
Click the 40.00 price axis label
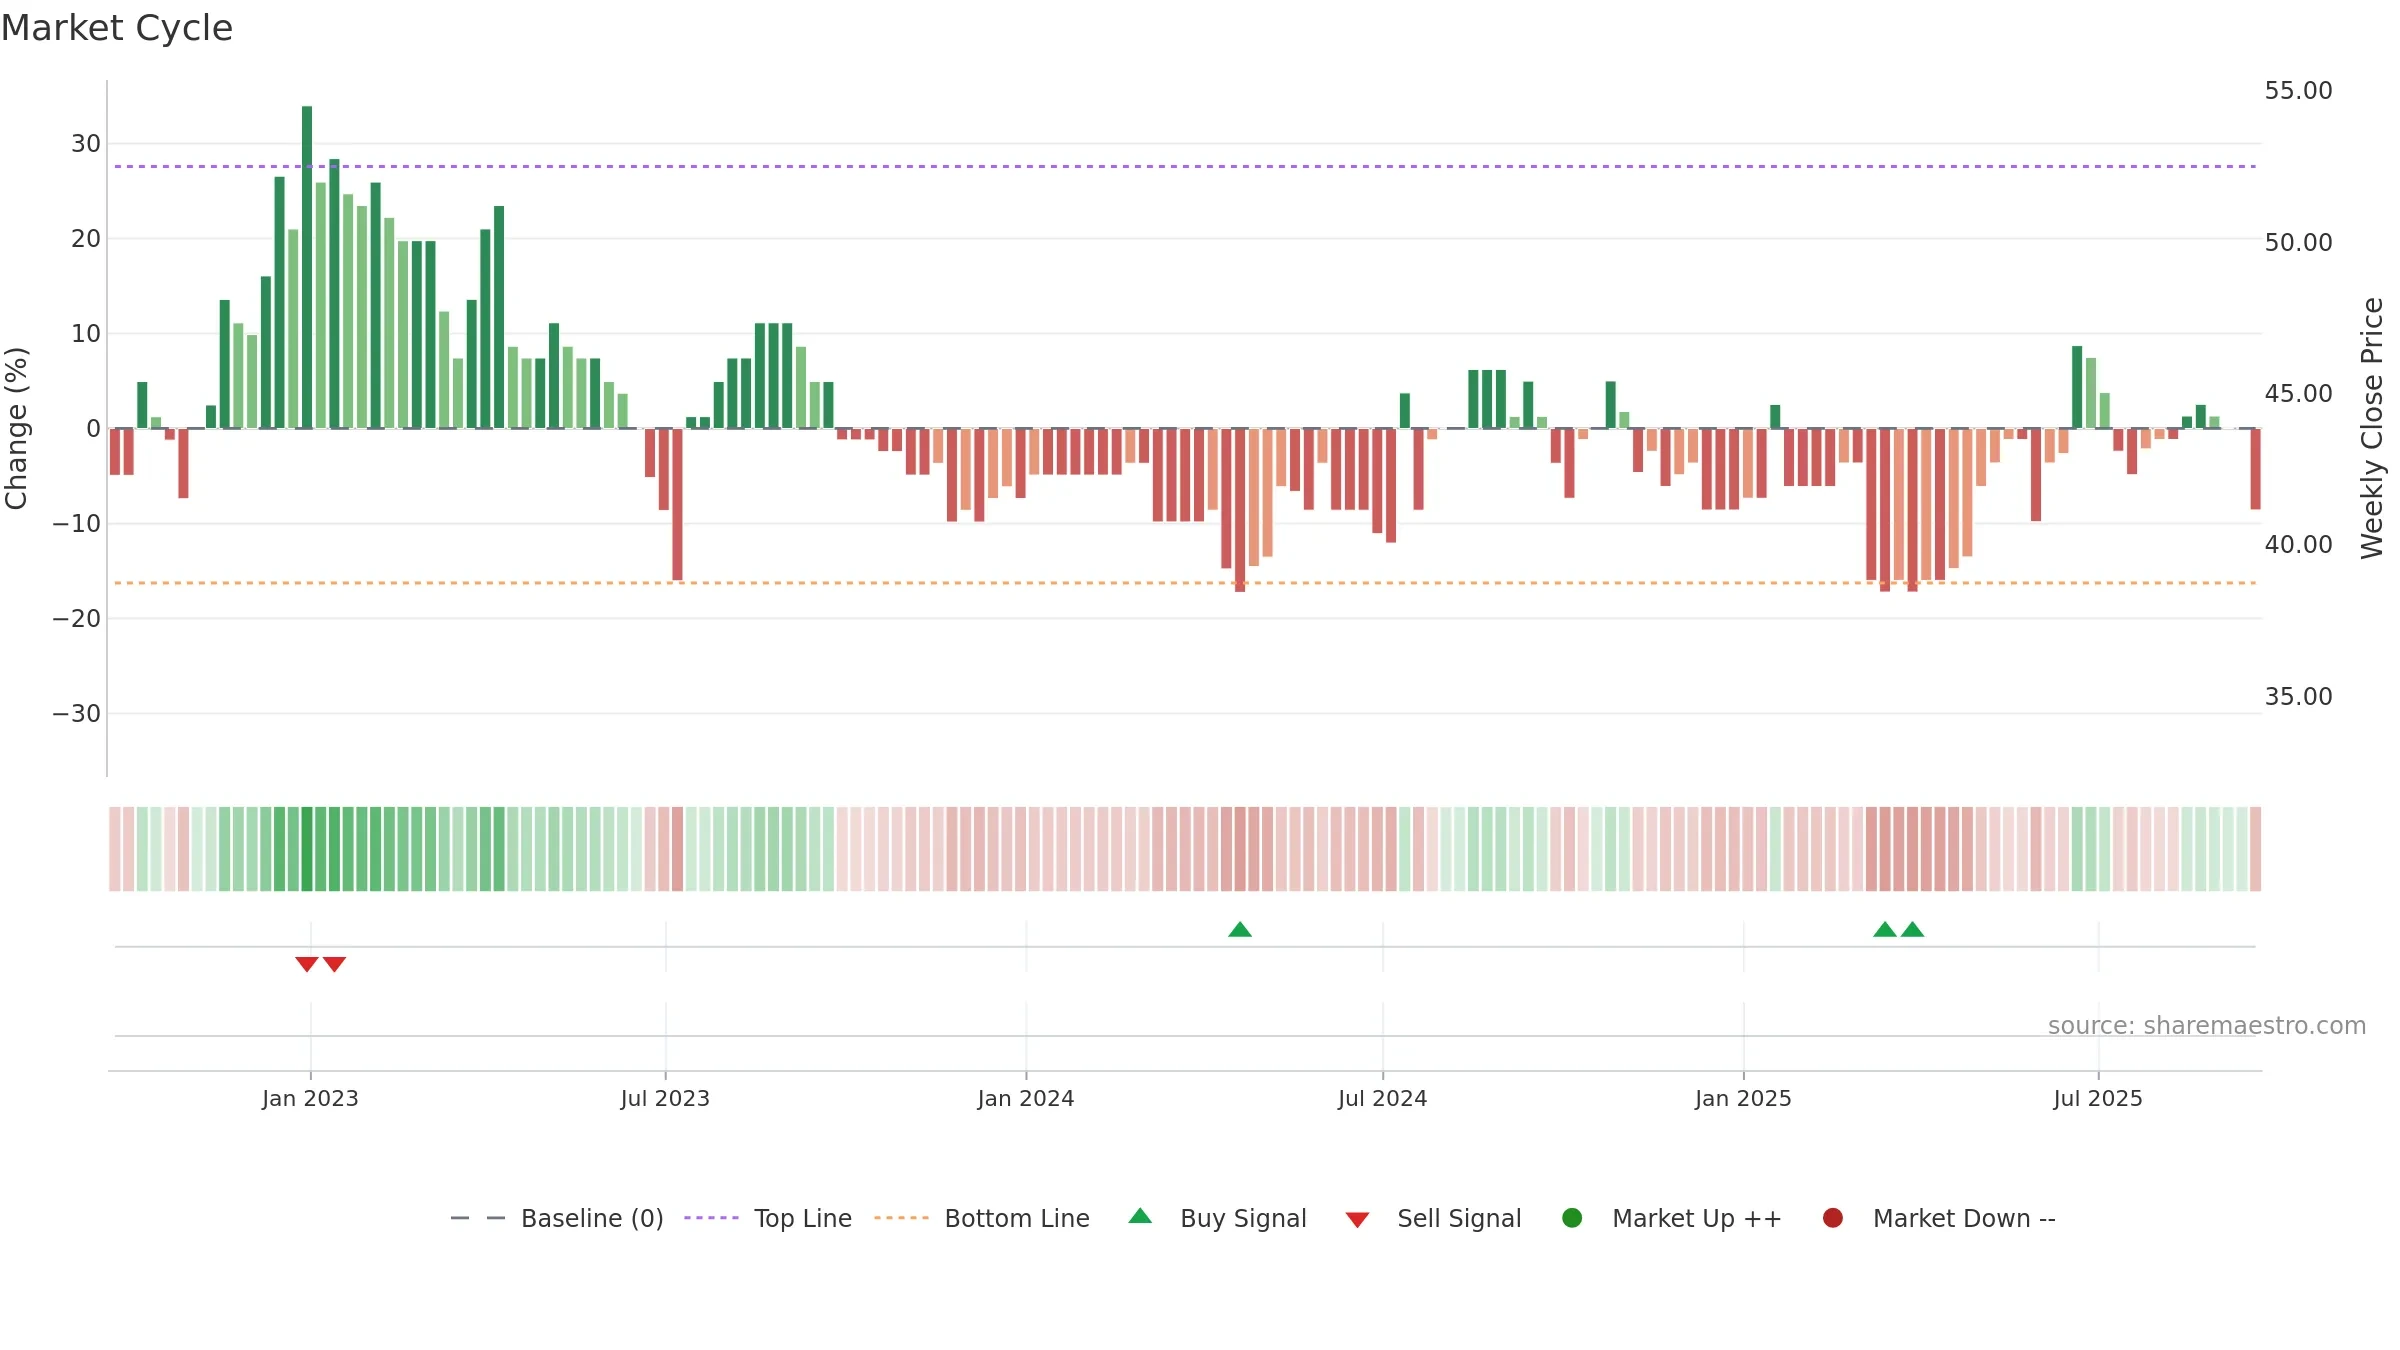[2298, 545]
